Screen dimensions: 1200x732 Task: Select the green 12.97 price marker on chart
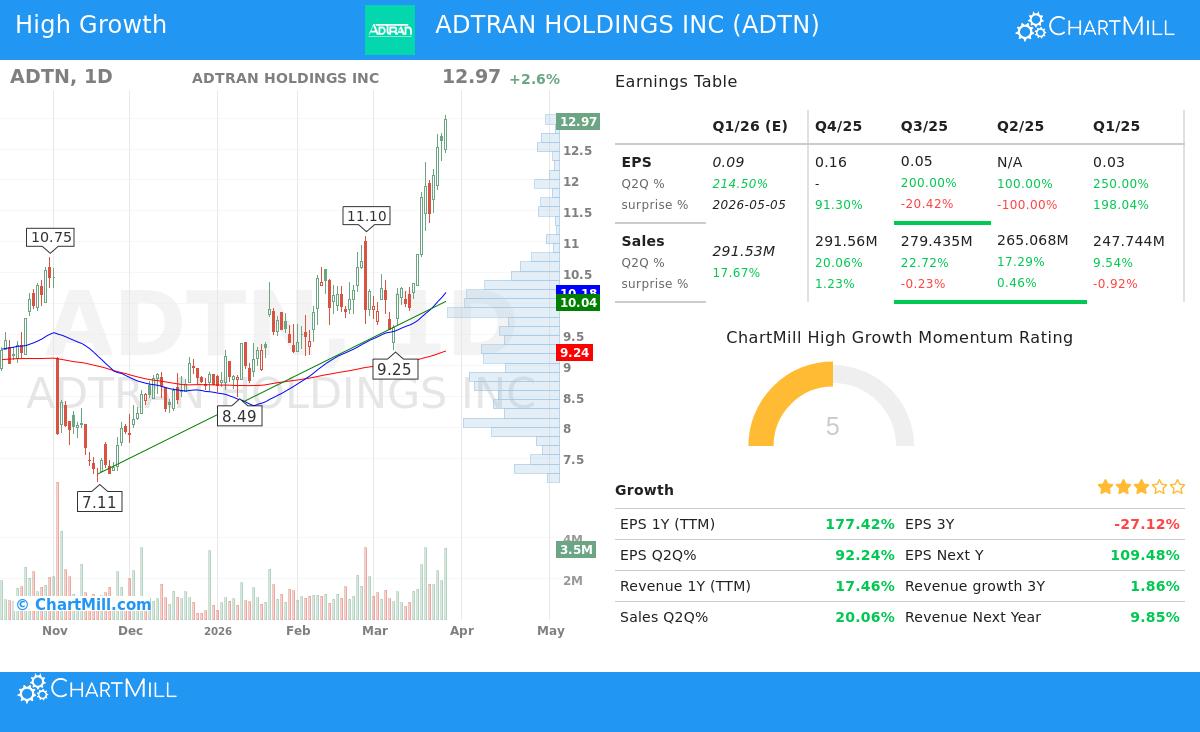point(576,121)
